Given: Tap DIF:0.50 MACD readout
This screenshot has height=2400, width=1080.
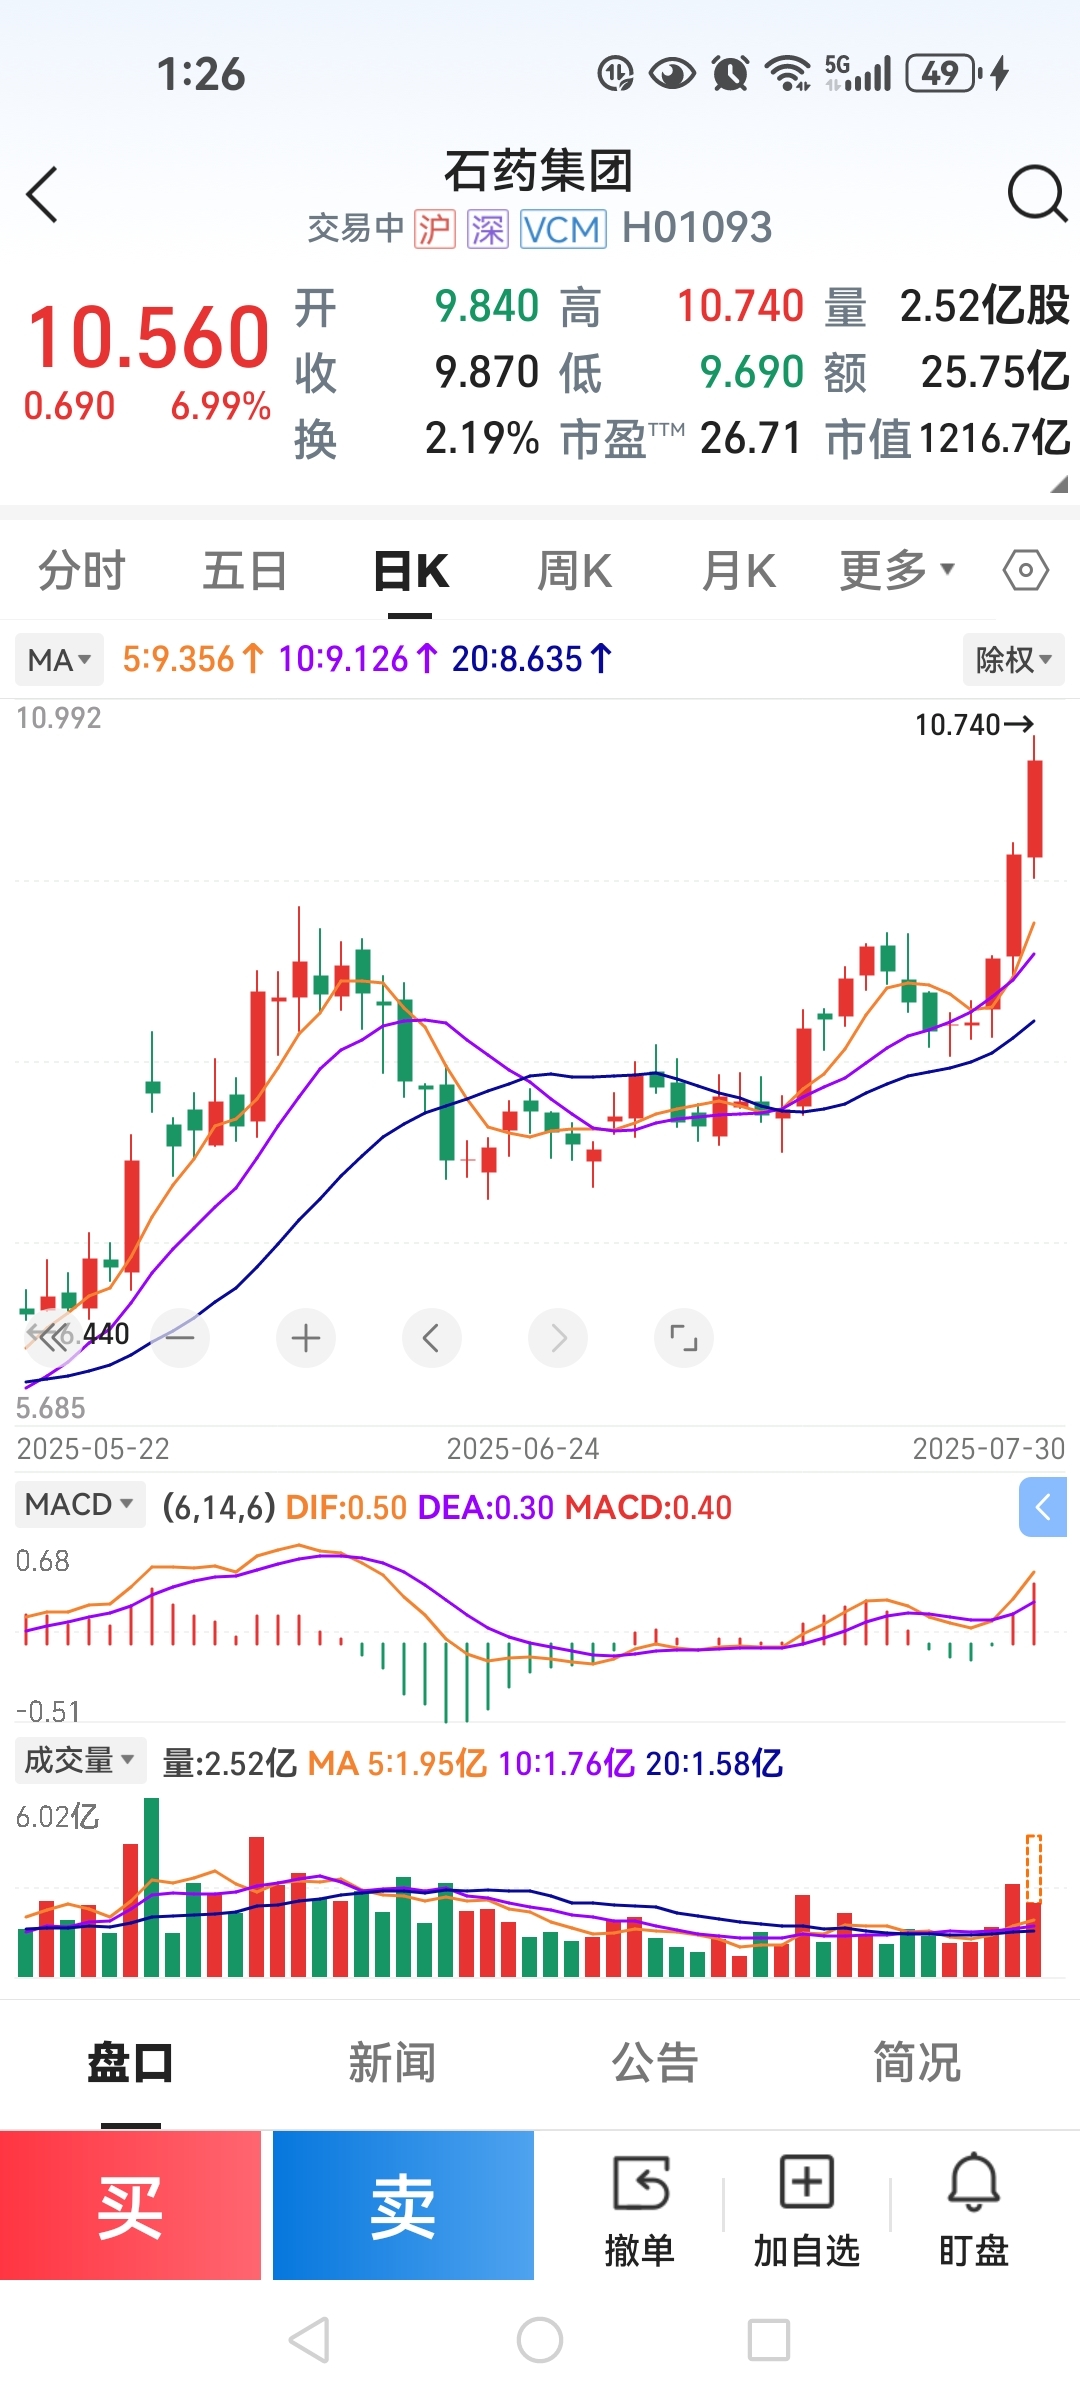Looking at the screenshot, I should coord(346,1507).
